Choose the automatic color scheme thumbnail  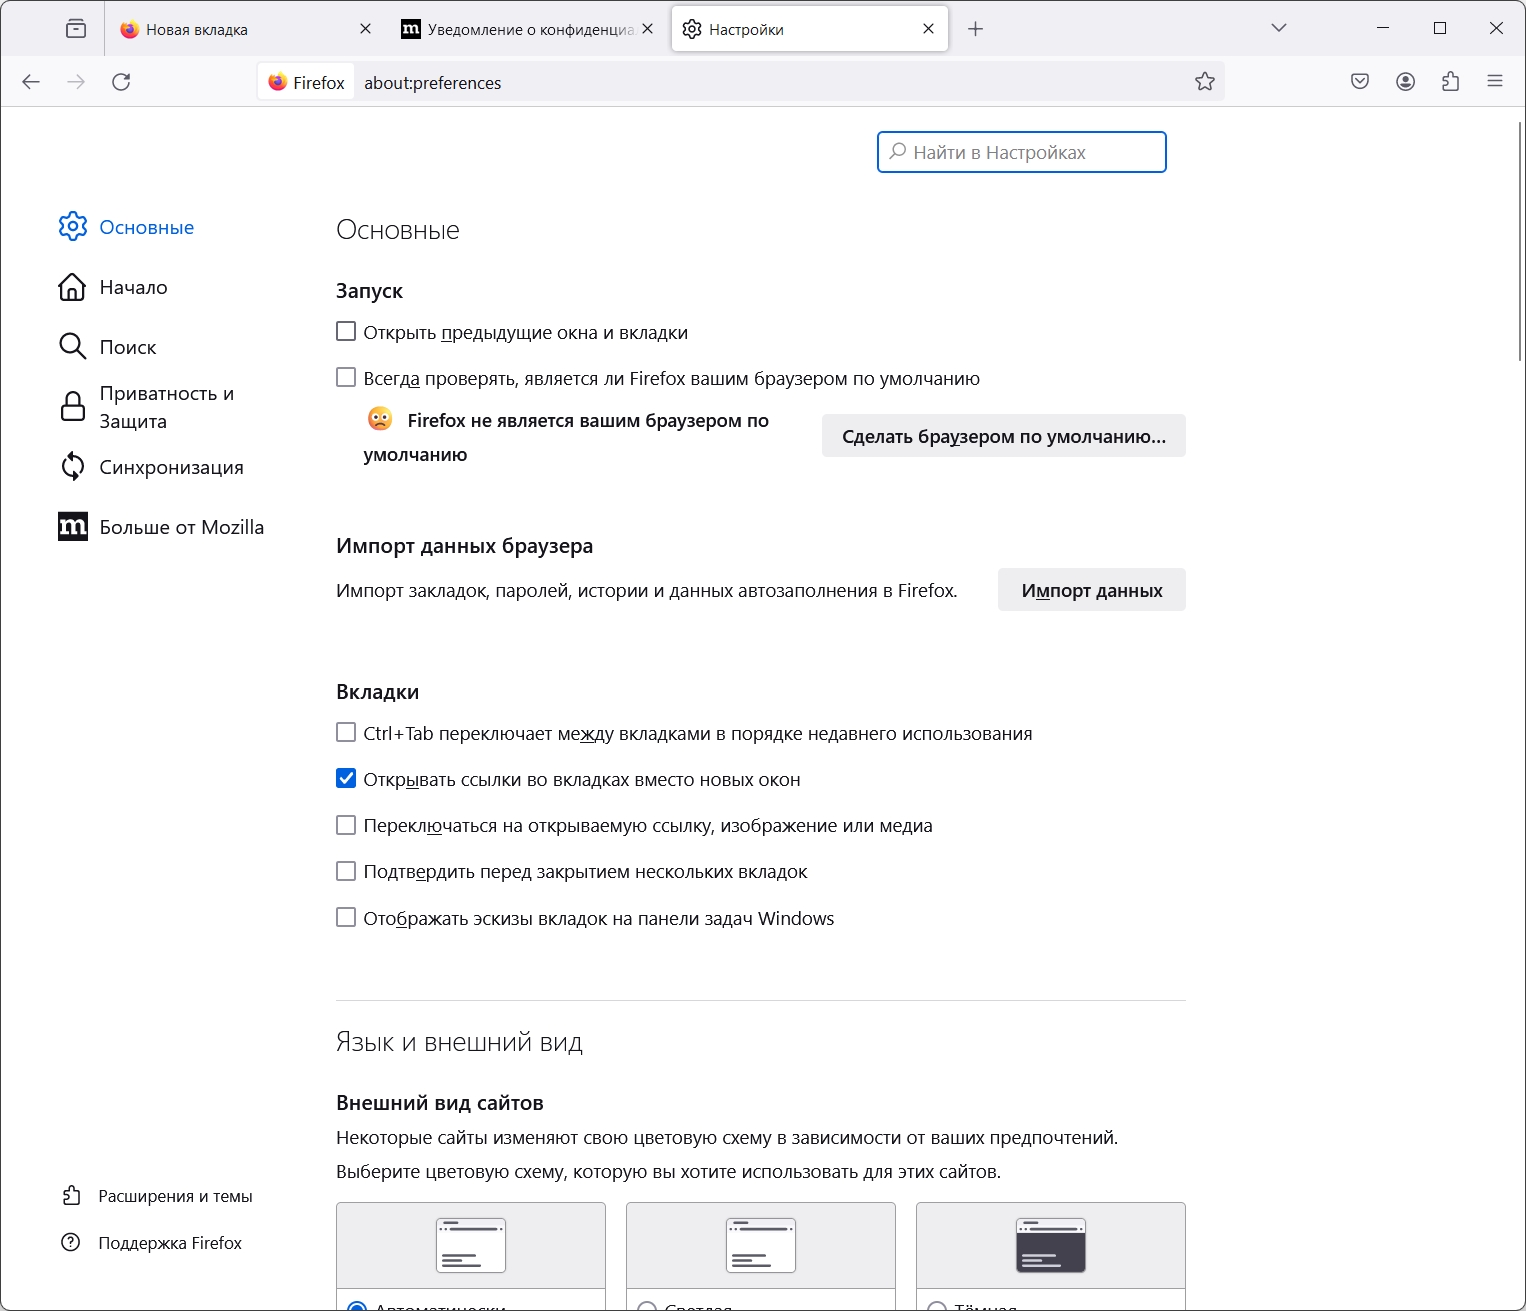[471, 1245]
